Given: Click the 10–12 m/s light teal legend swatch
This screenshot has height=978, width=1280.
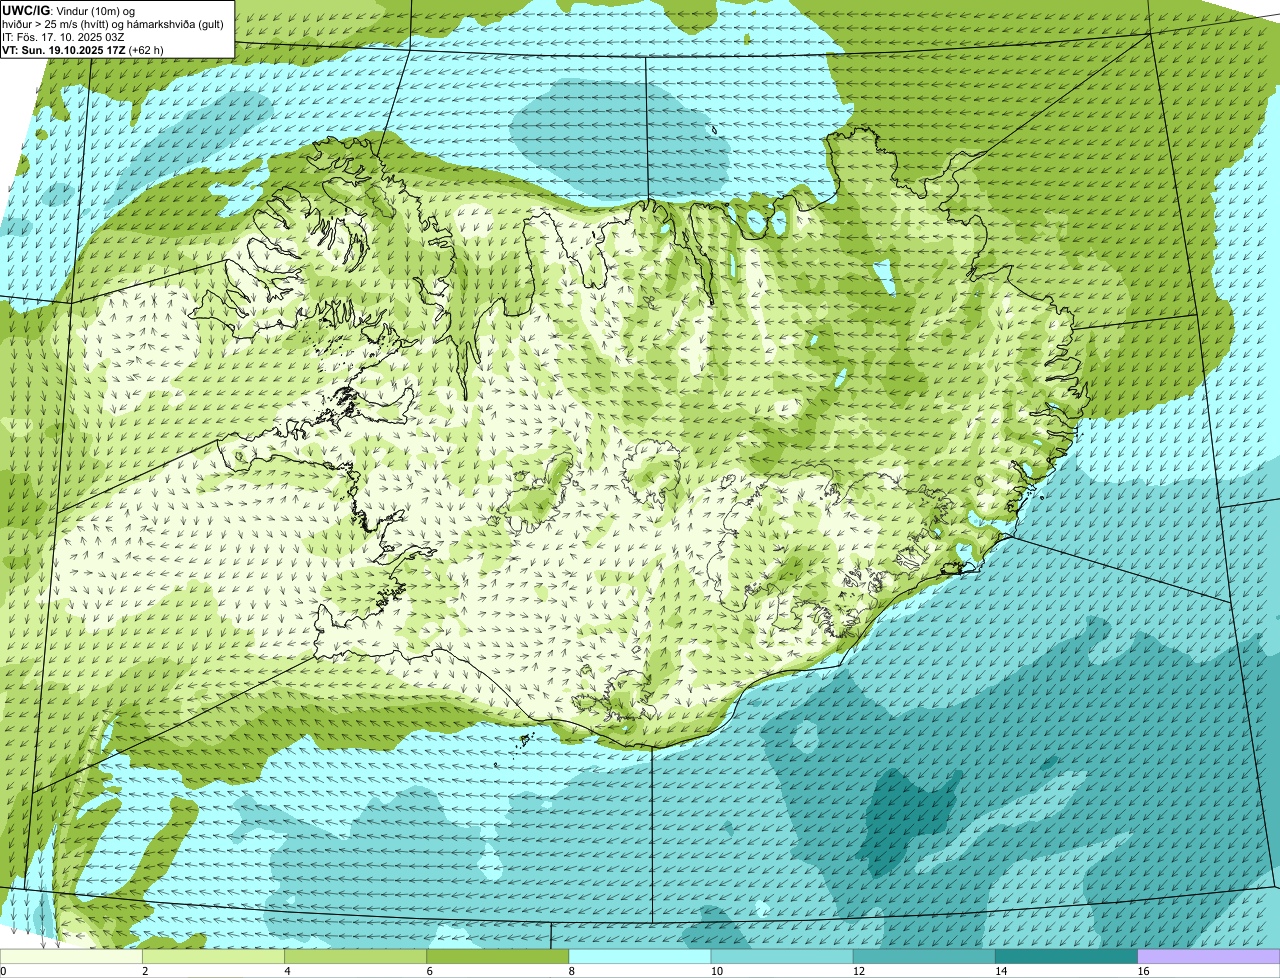Looking at the screenshot, I should [782, 957].
